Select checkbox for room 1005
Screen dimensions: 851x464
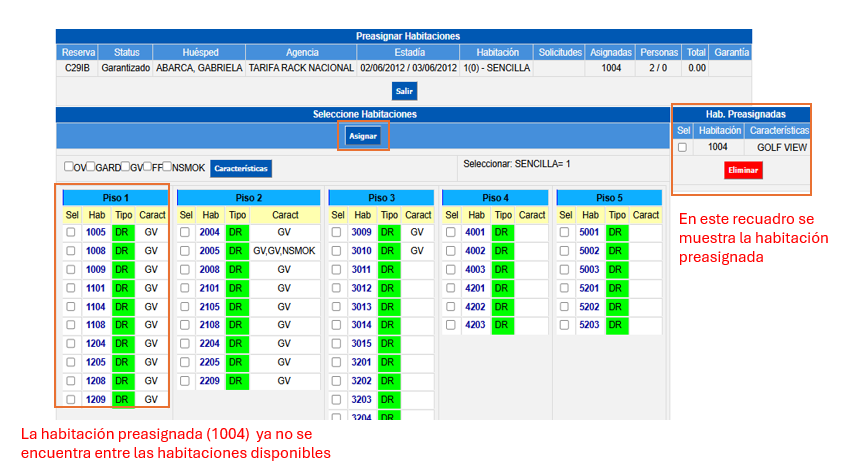pos(70,232)
